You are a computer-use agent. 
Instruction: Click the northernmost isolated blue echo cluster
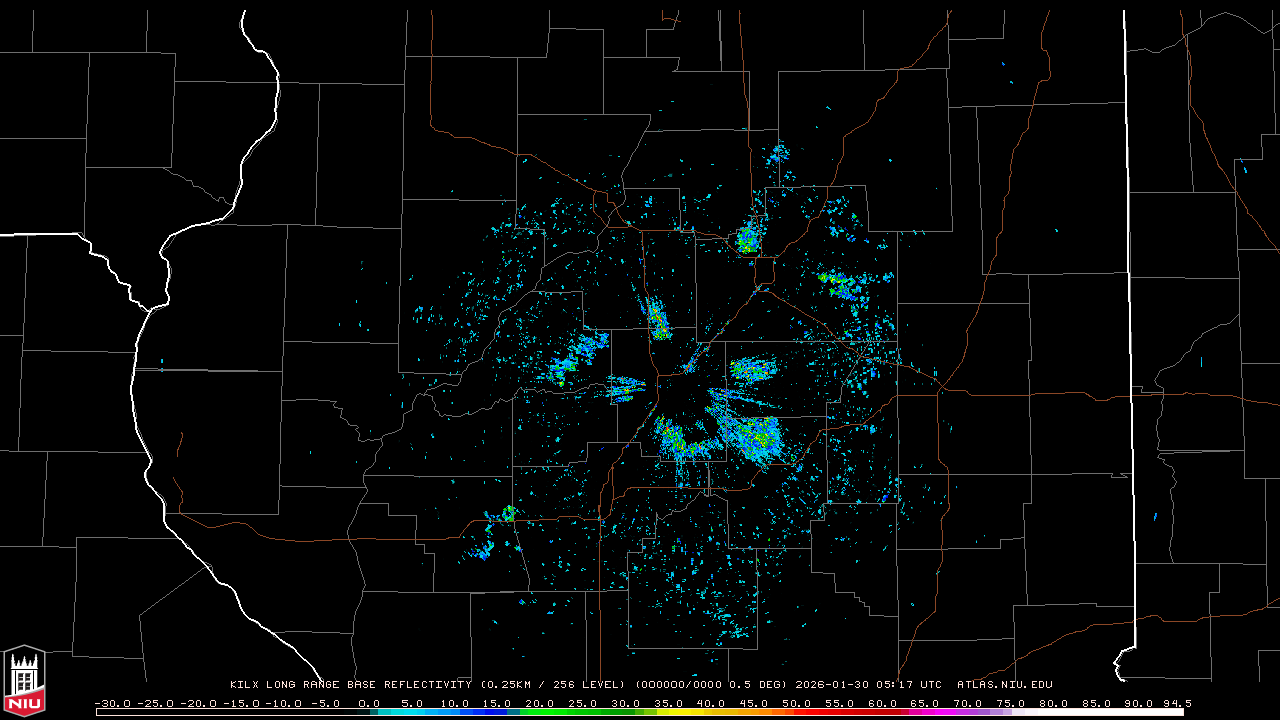pos(778,154)
